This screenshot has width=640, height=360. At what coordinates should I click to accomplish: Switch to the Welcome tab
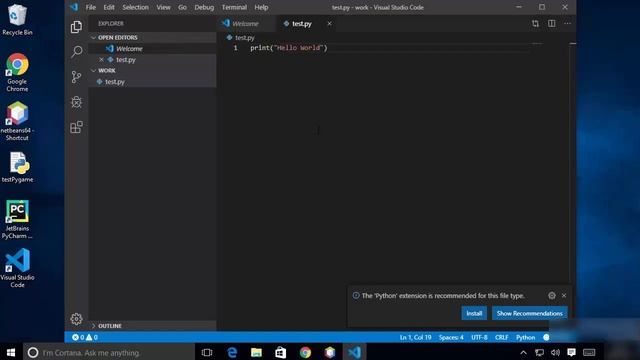pyautogui.click(x=247, y=24)
